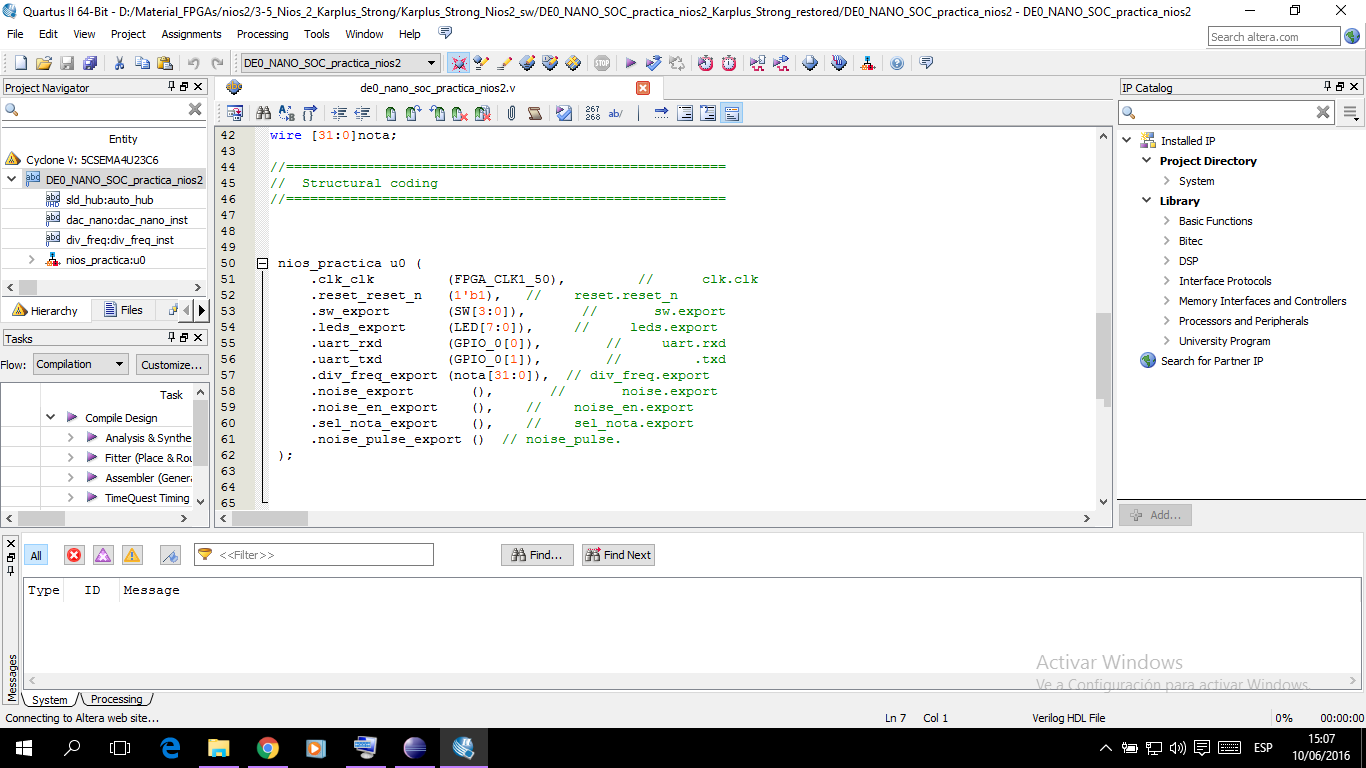This screenshot has height=768, width=1366.
Task: Click the Cut scissors icon
Action: coord(119,63)
